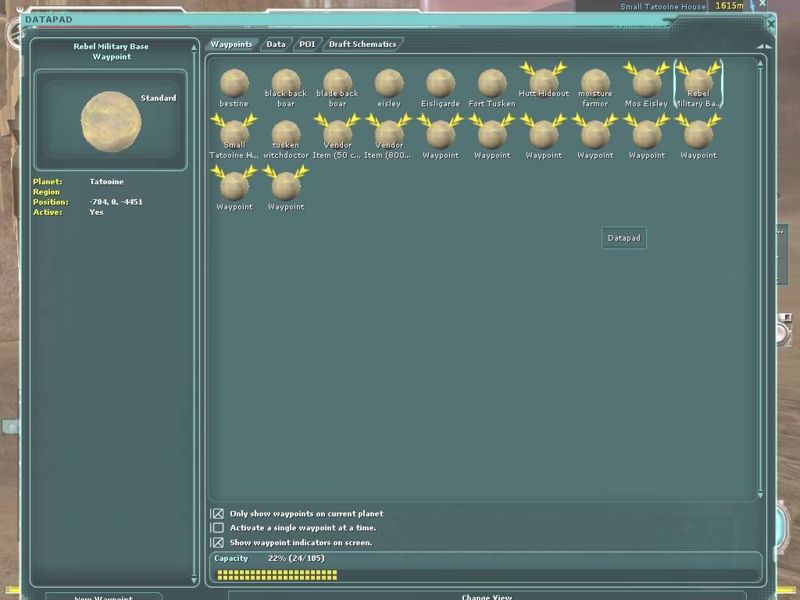Switch to the Data tab
This screenshot has width=800, height=600.
(276, 44)
